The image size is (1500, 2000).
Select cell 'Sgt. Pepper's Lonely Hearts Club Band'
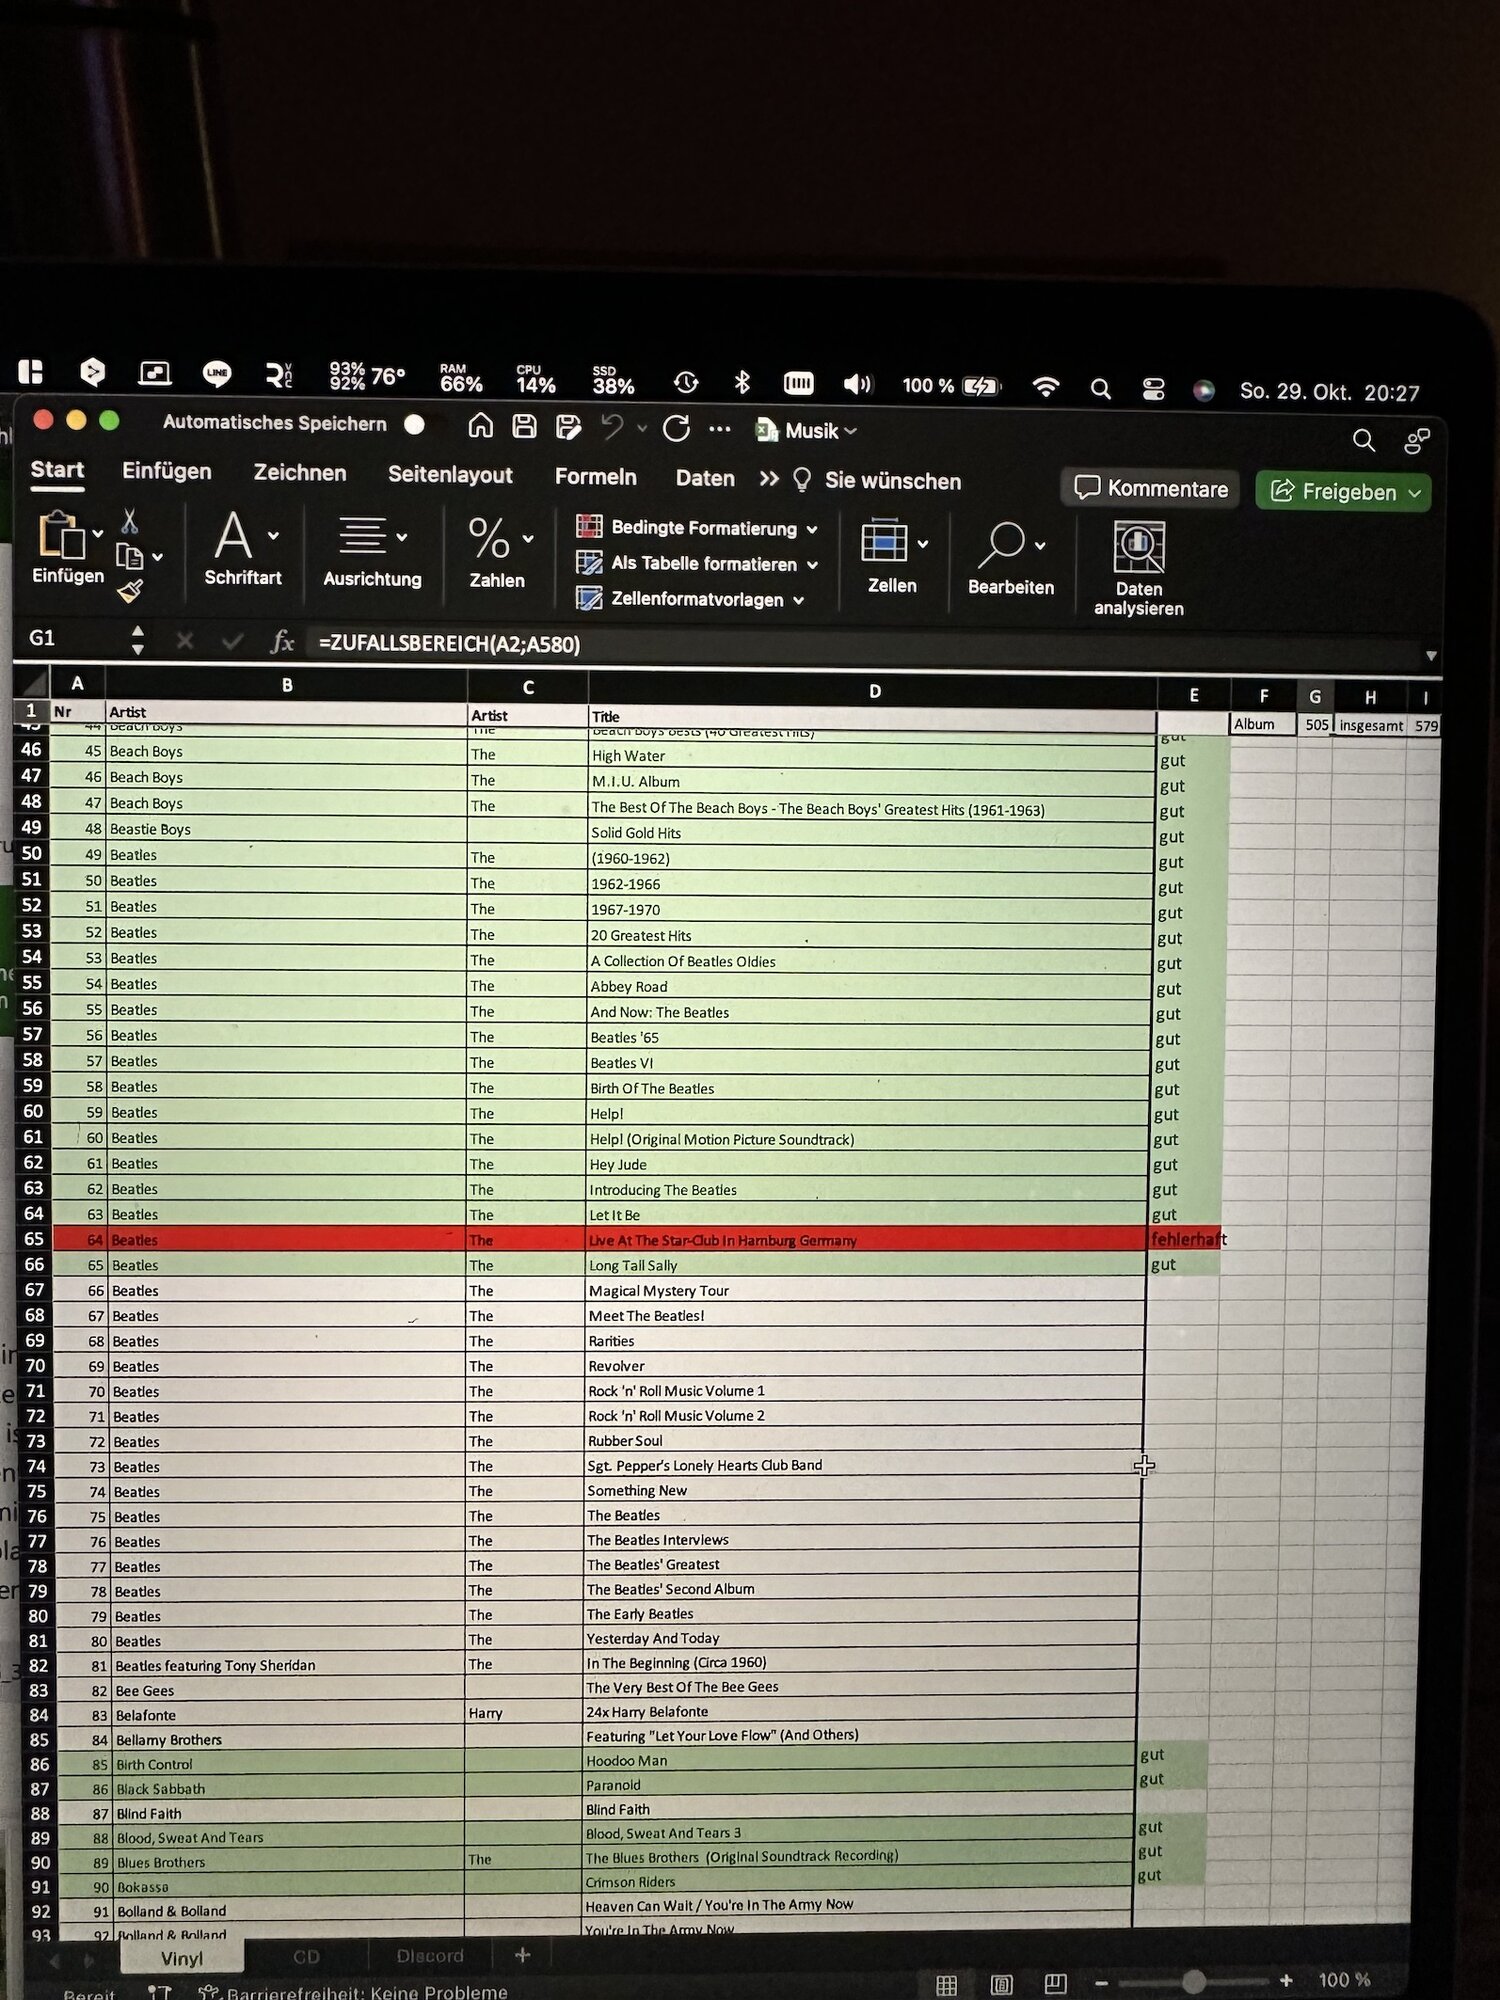[x=864, y=1465]
